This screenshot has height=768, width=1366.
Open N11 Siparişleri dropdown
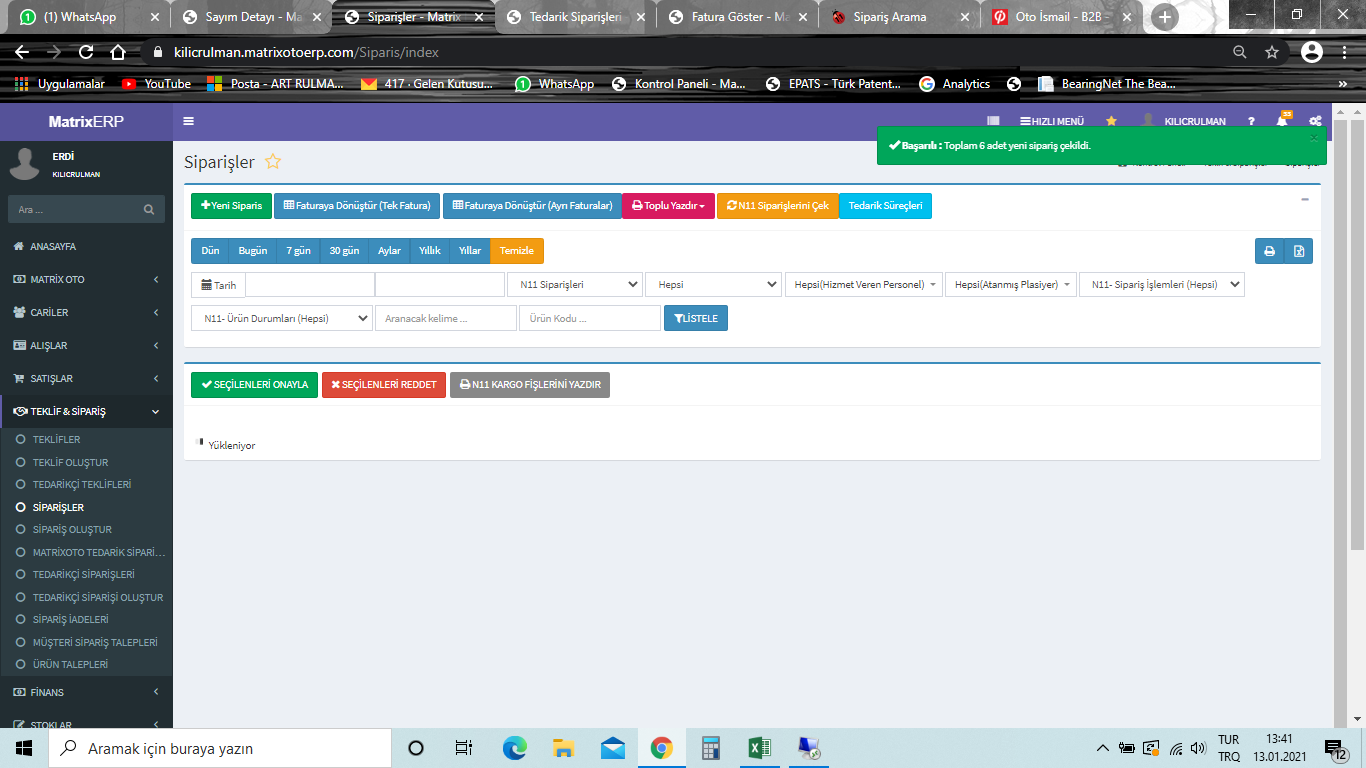[575, 285]
